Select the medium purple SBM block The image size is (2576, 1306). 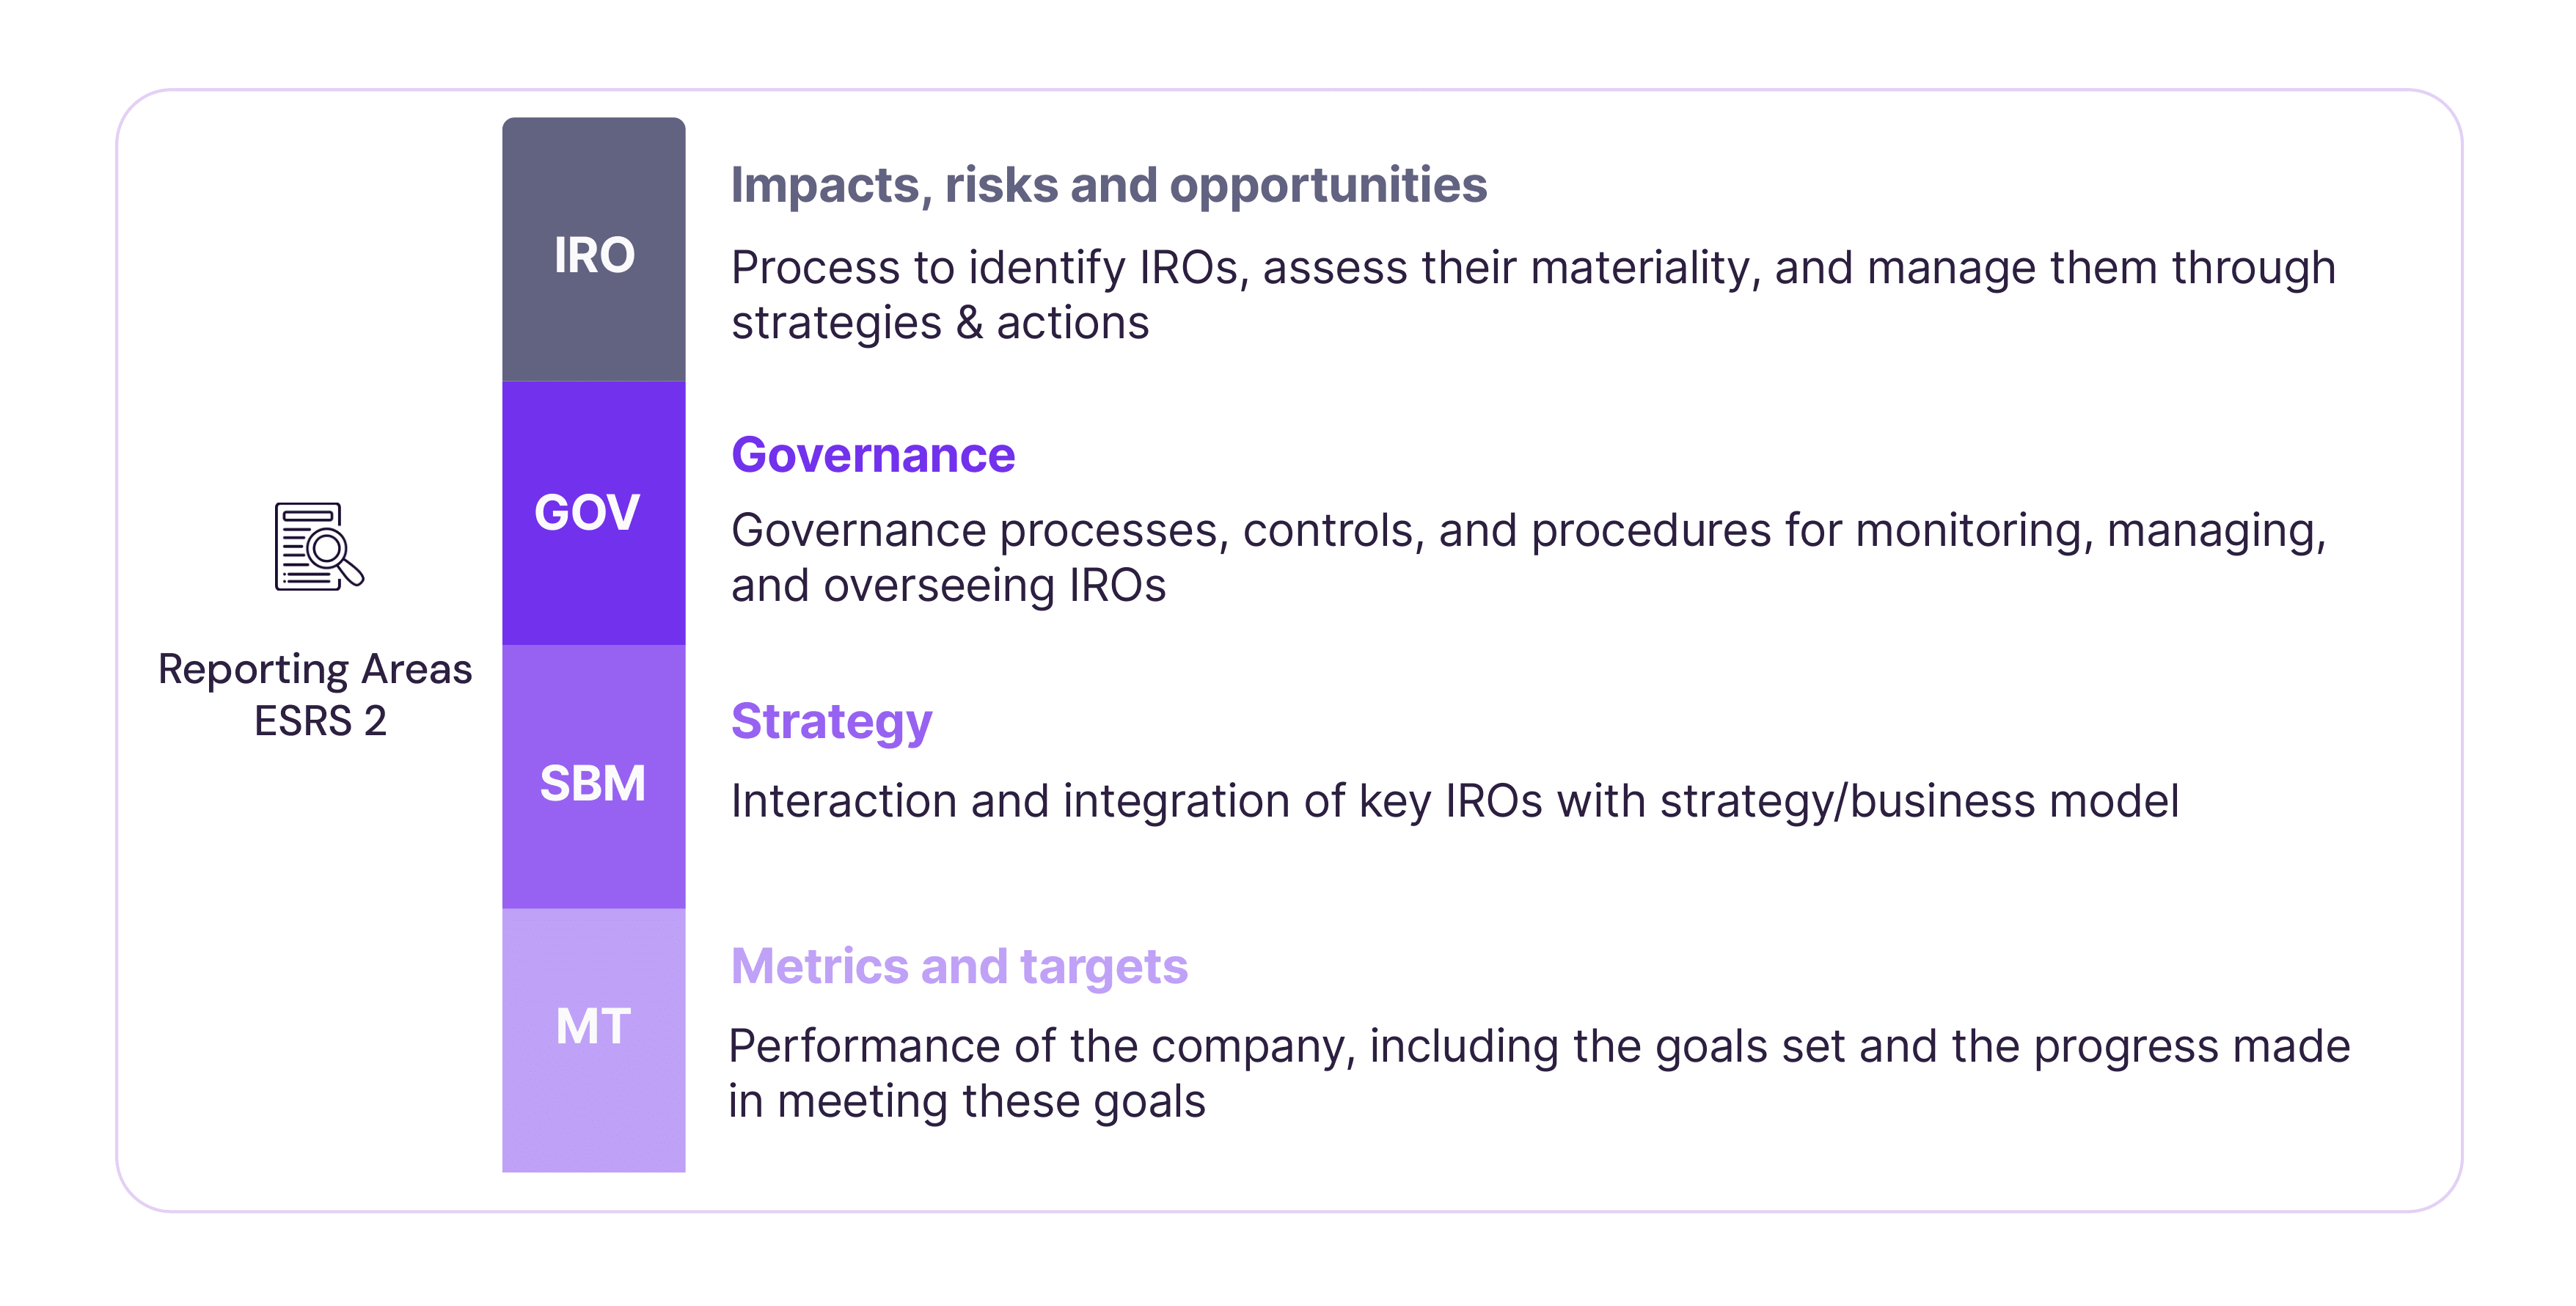pos(594,778)
